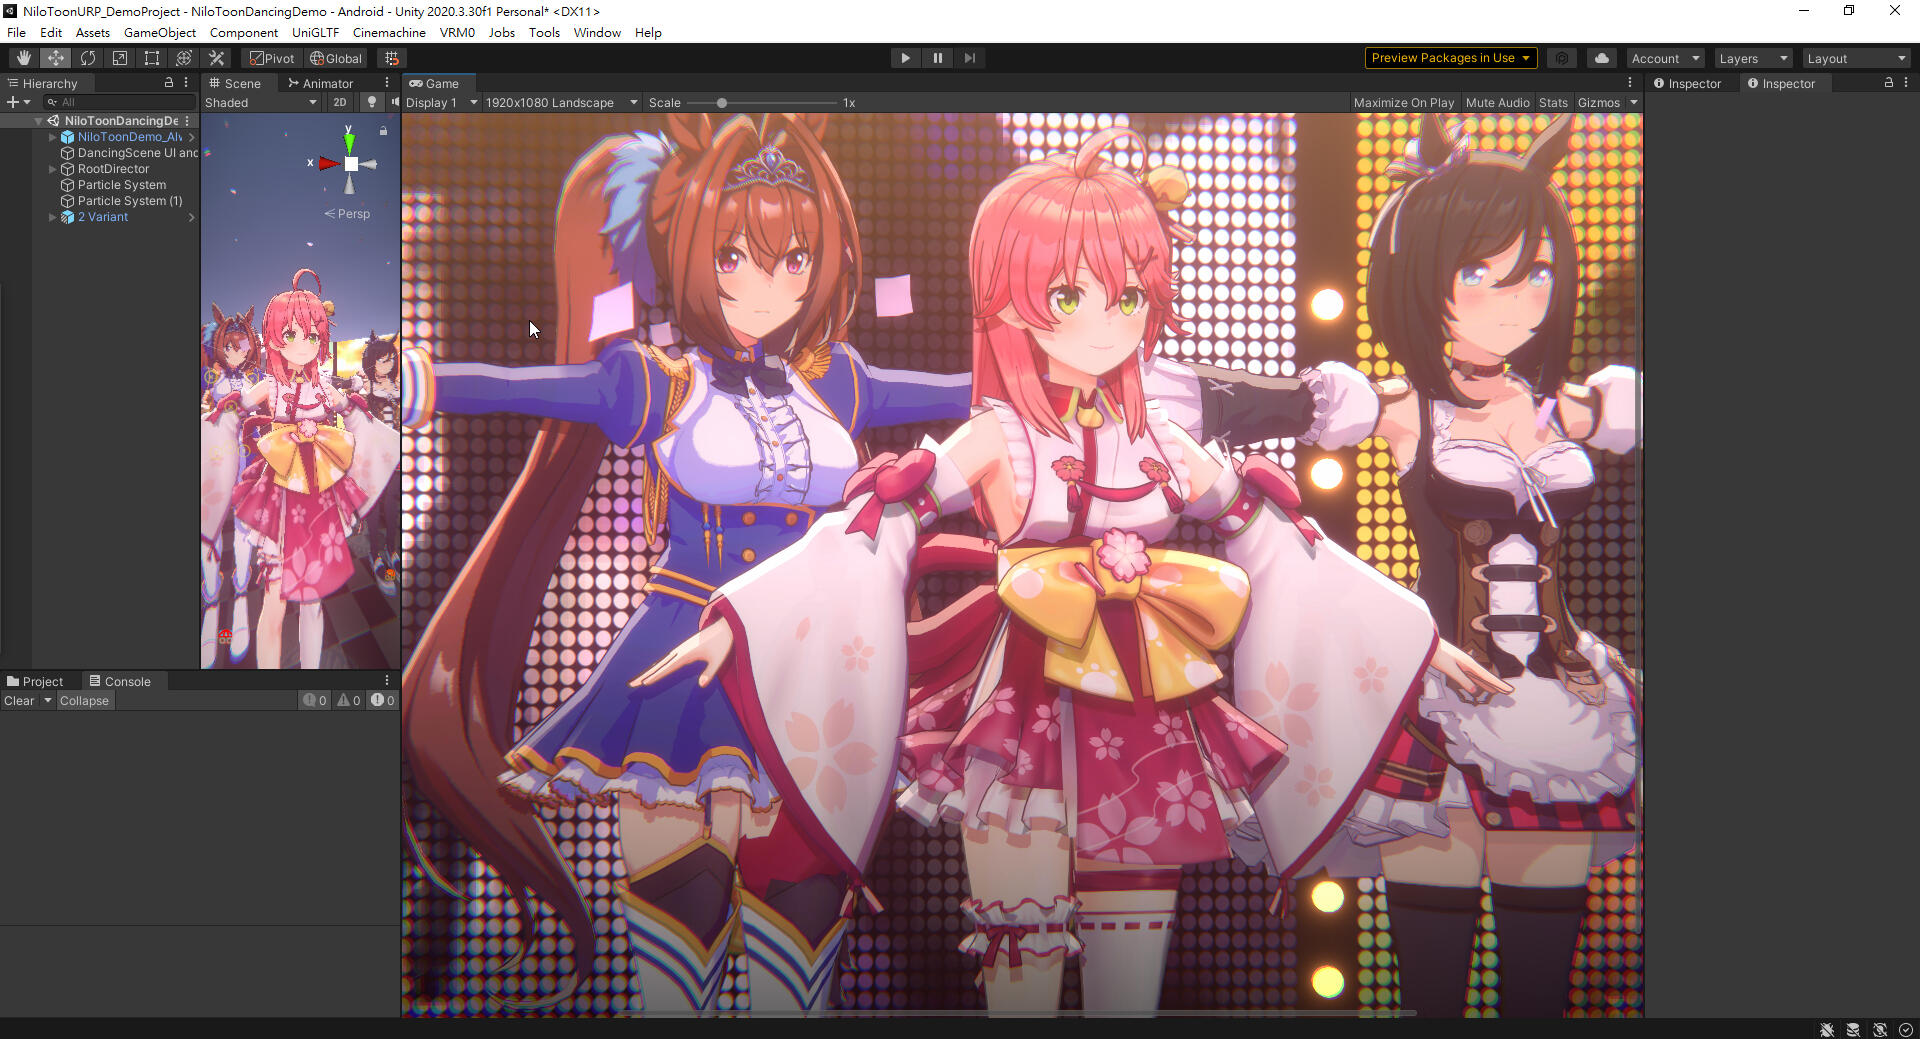Viewport: 1920px width, 1039px height.
Task: Toggle Pivot/Center handle position
Action: [272, 58]
